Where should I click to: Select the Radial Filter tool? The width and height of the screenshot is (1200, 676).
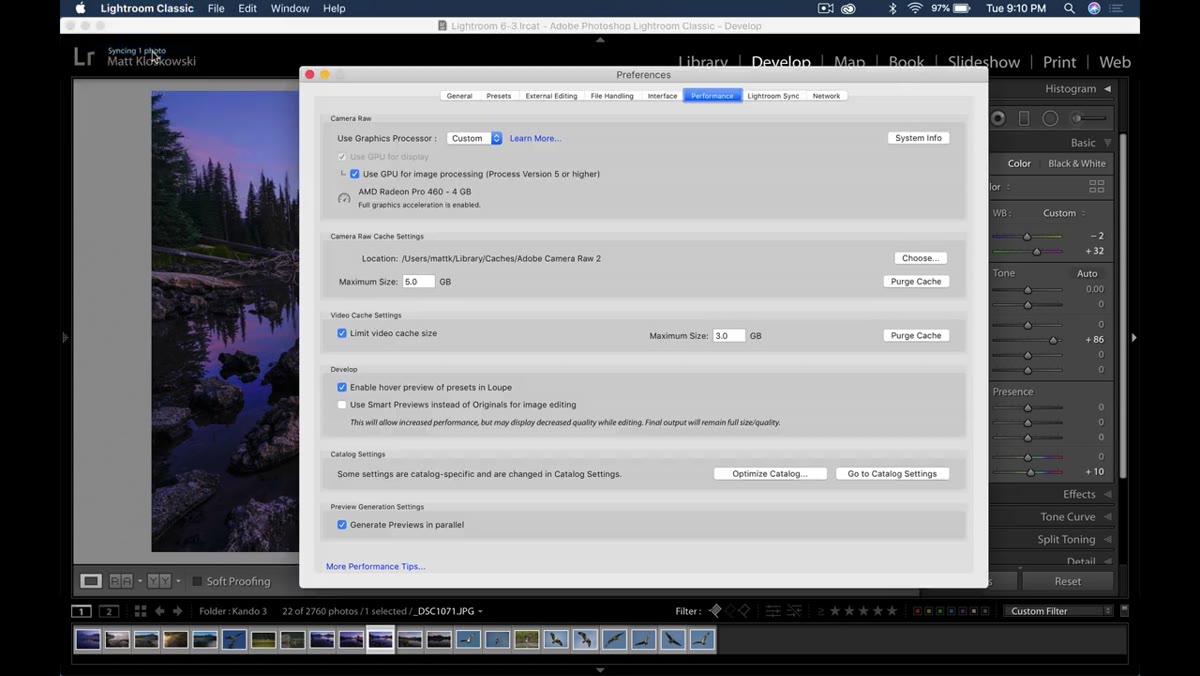[1050, 118]
